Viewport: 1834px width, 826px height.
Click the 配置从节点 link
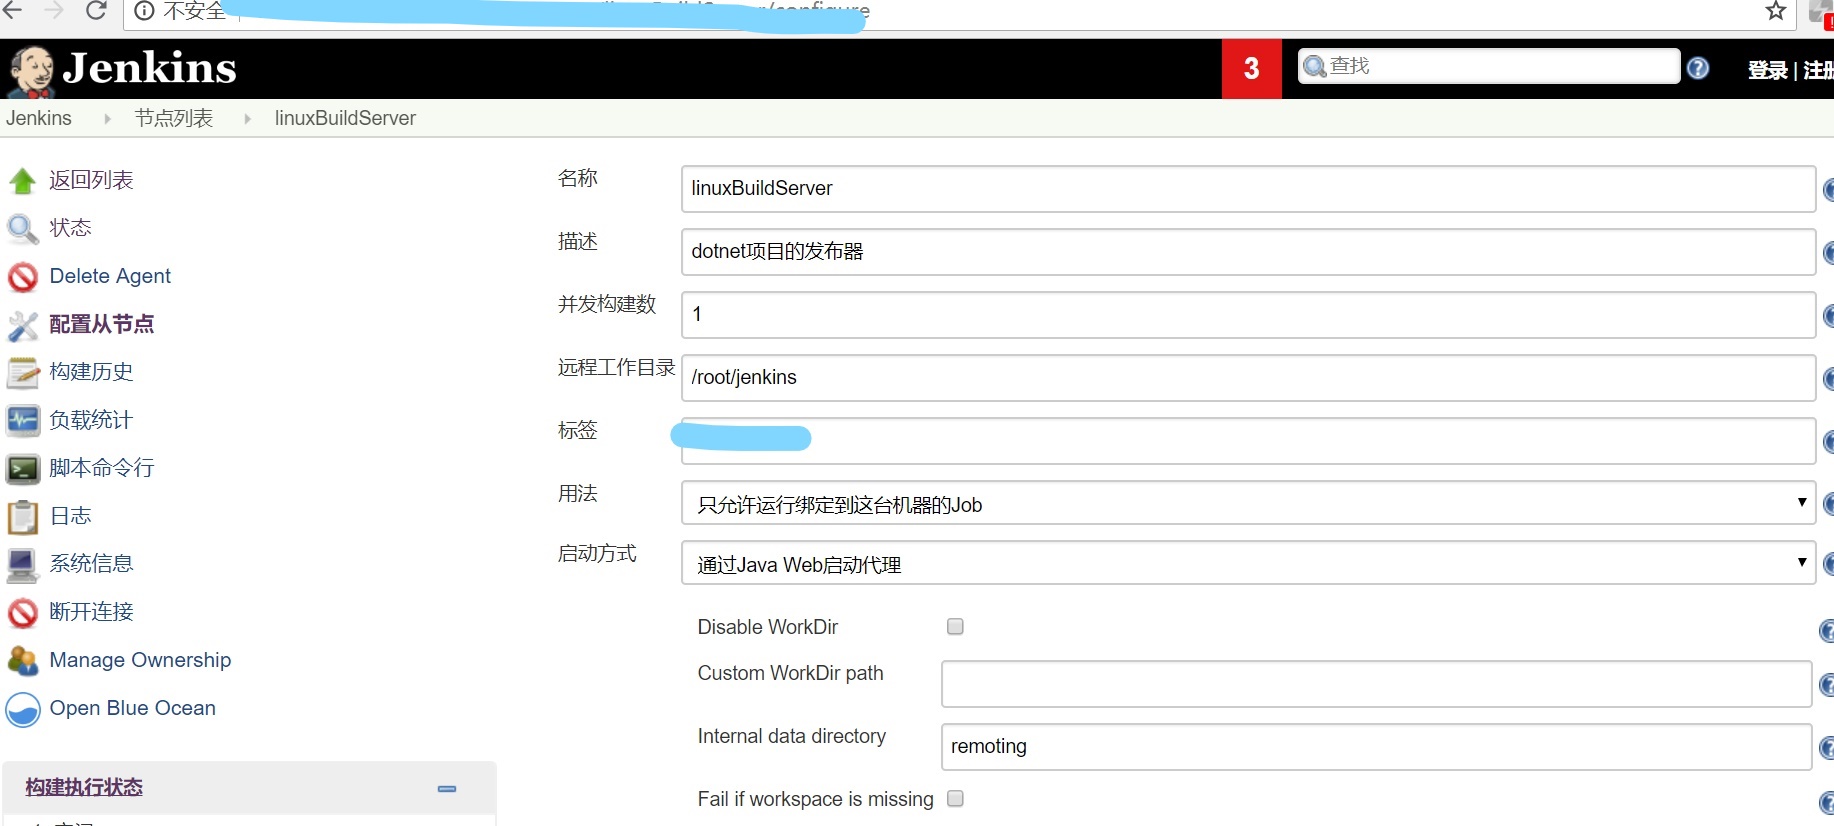[102, 324]
